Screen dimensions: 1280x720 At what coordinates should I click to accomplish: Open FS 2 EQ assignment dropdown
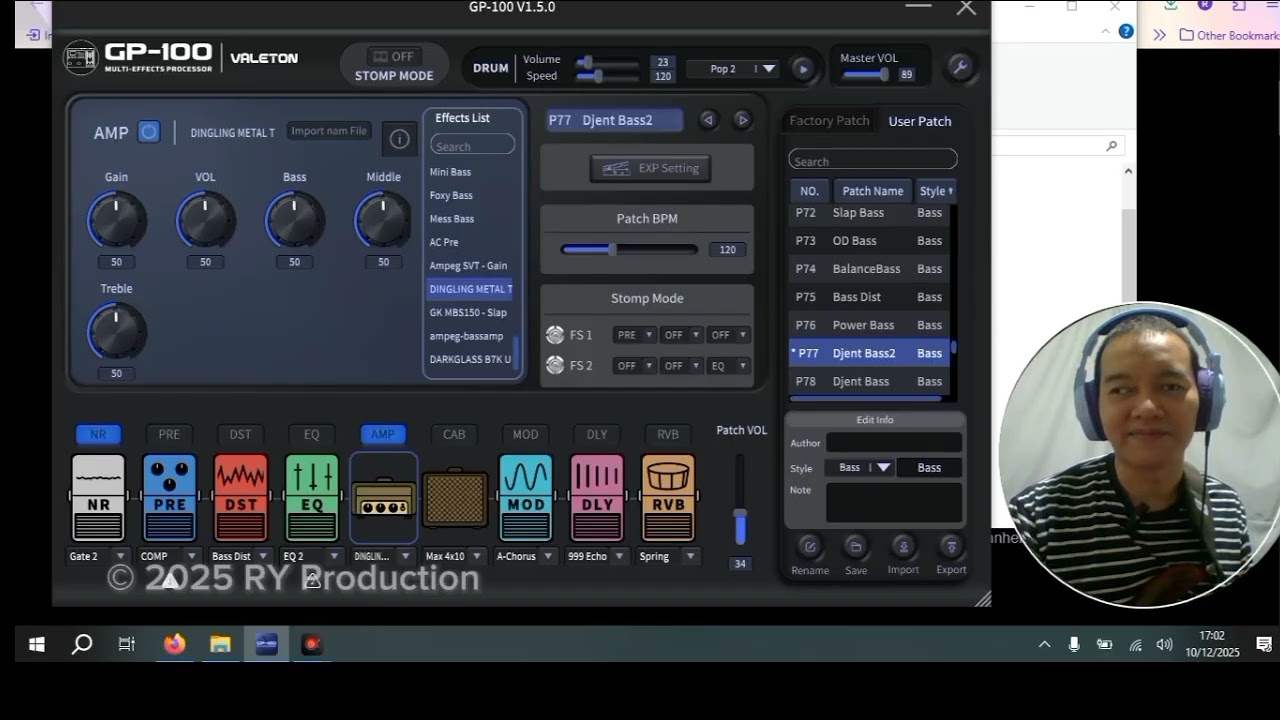coord(728,366)
